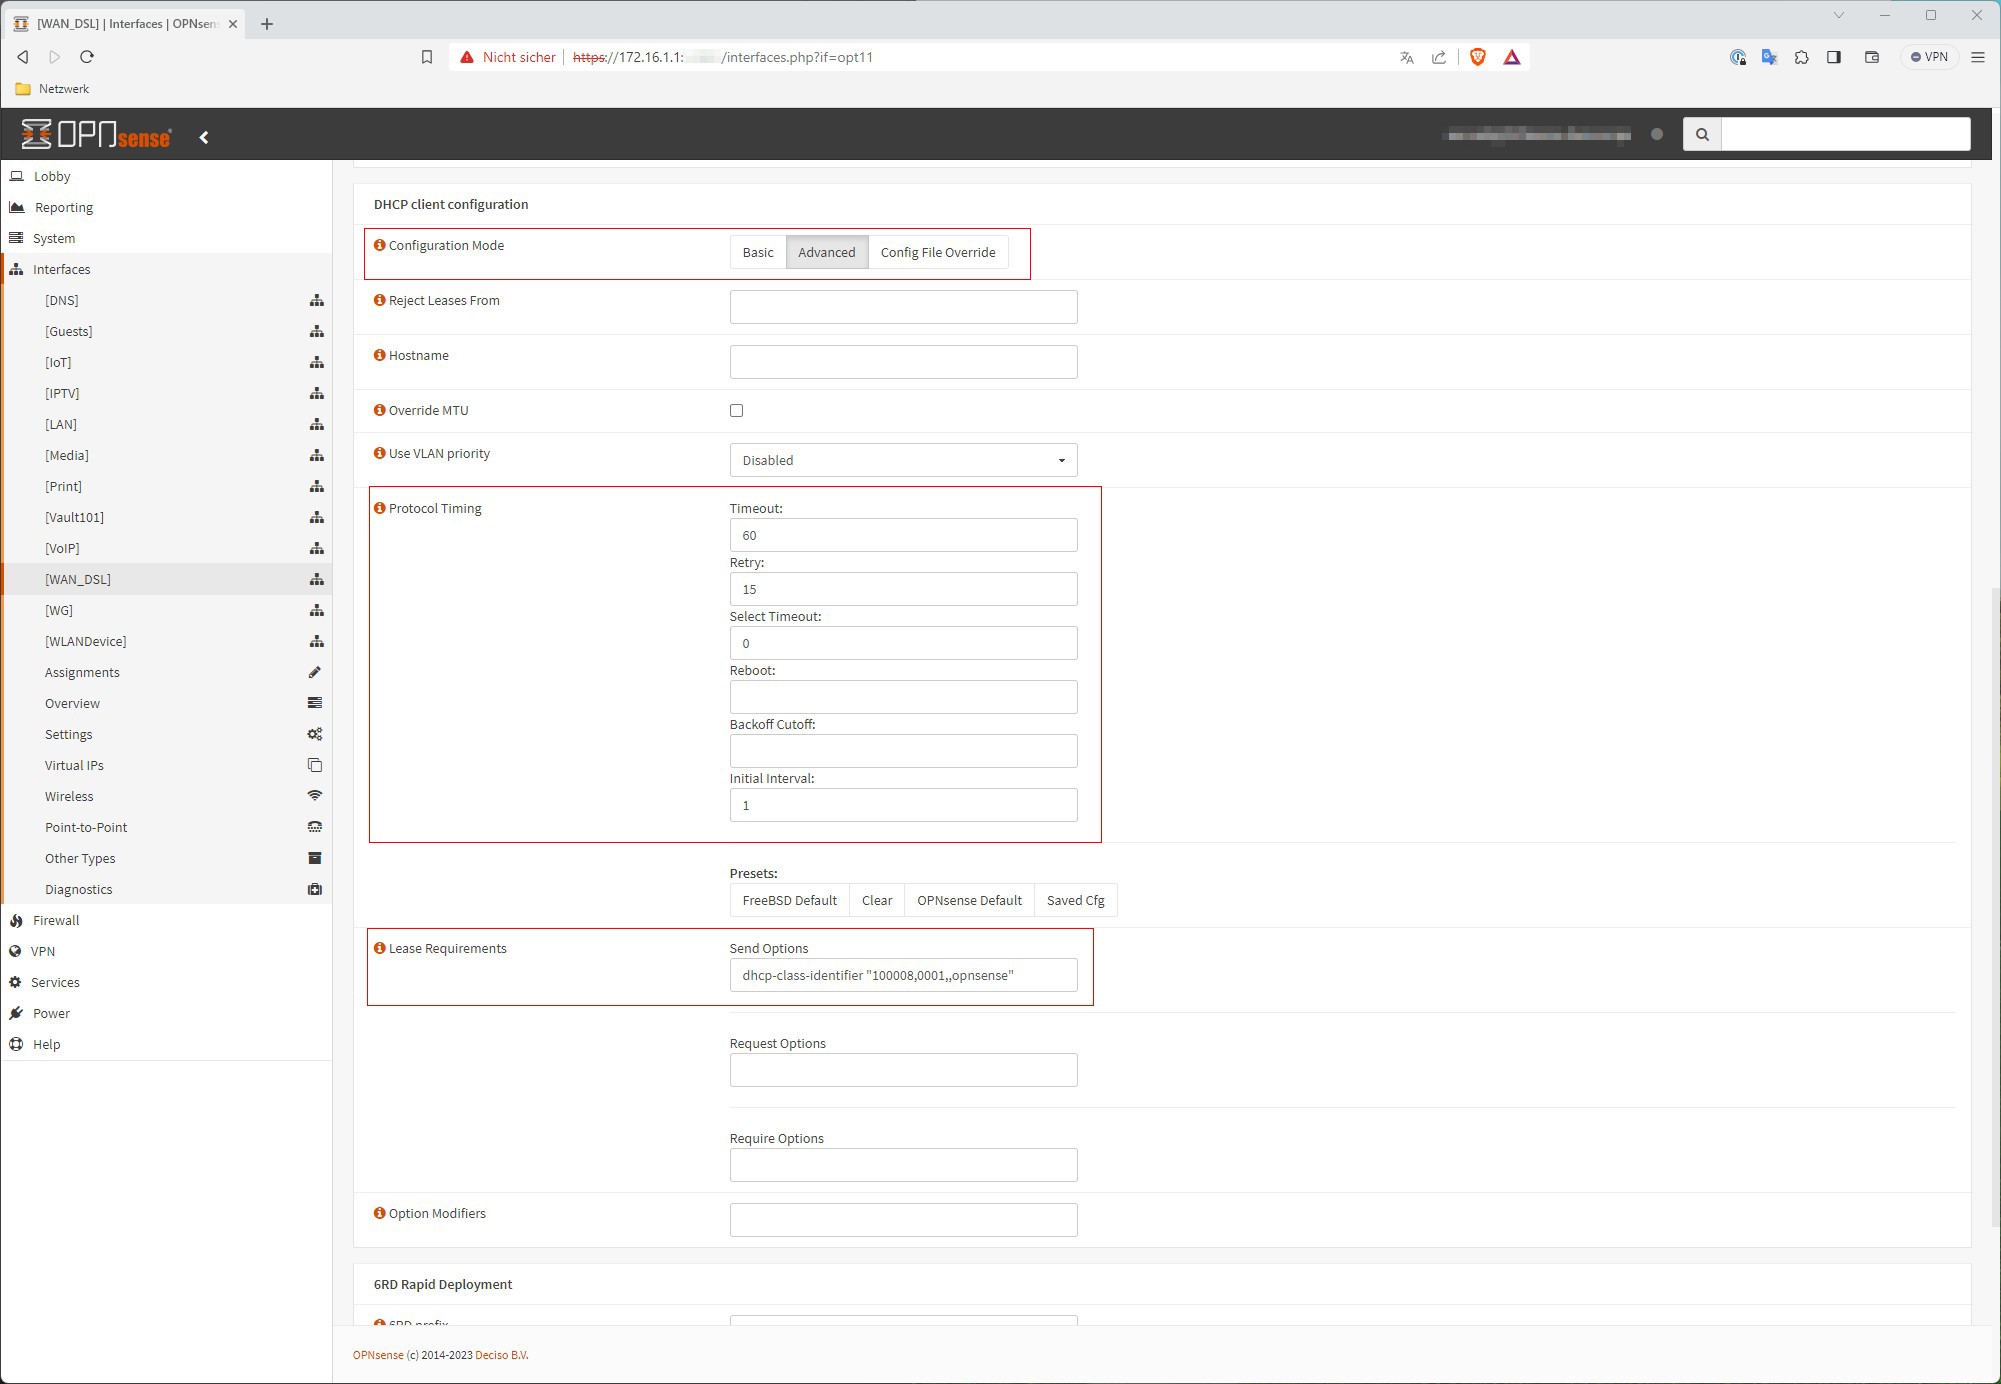This screenshot has height=1384, width=2001.
Task: Click the Saved Cfg preset button
Action: point(1073,899)
